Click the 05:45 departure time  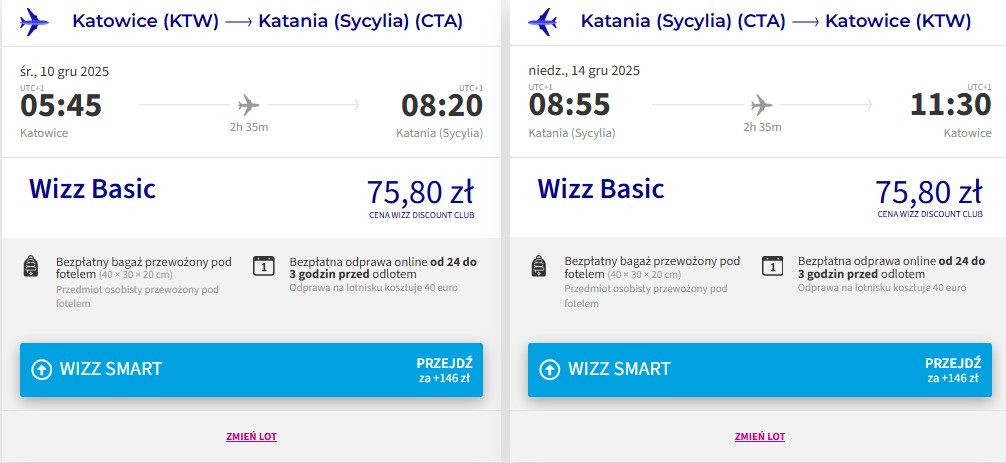click(61, 105)
